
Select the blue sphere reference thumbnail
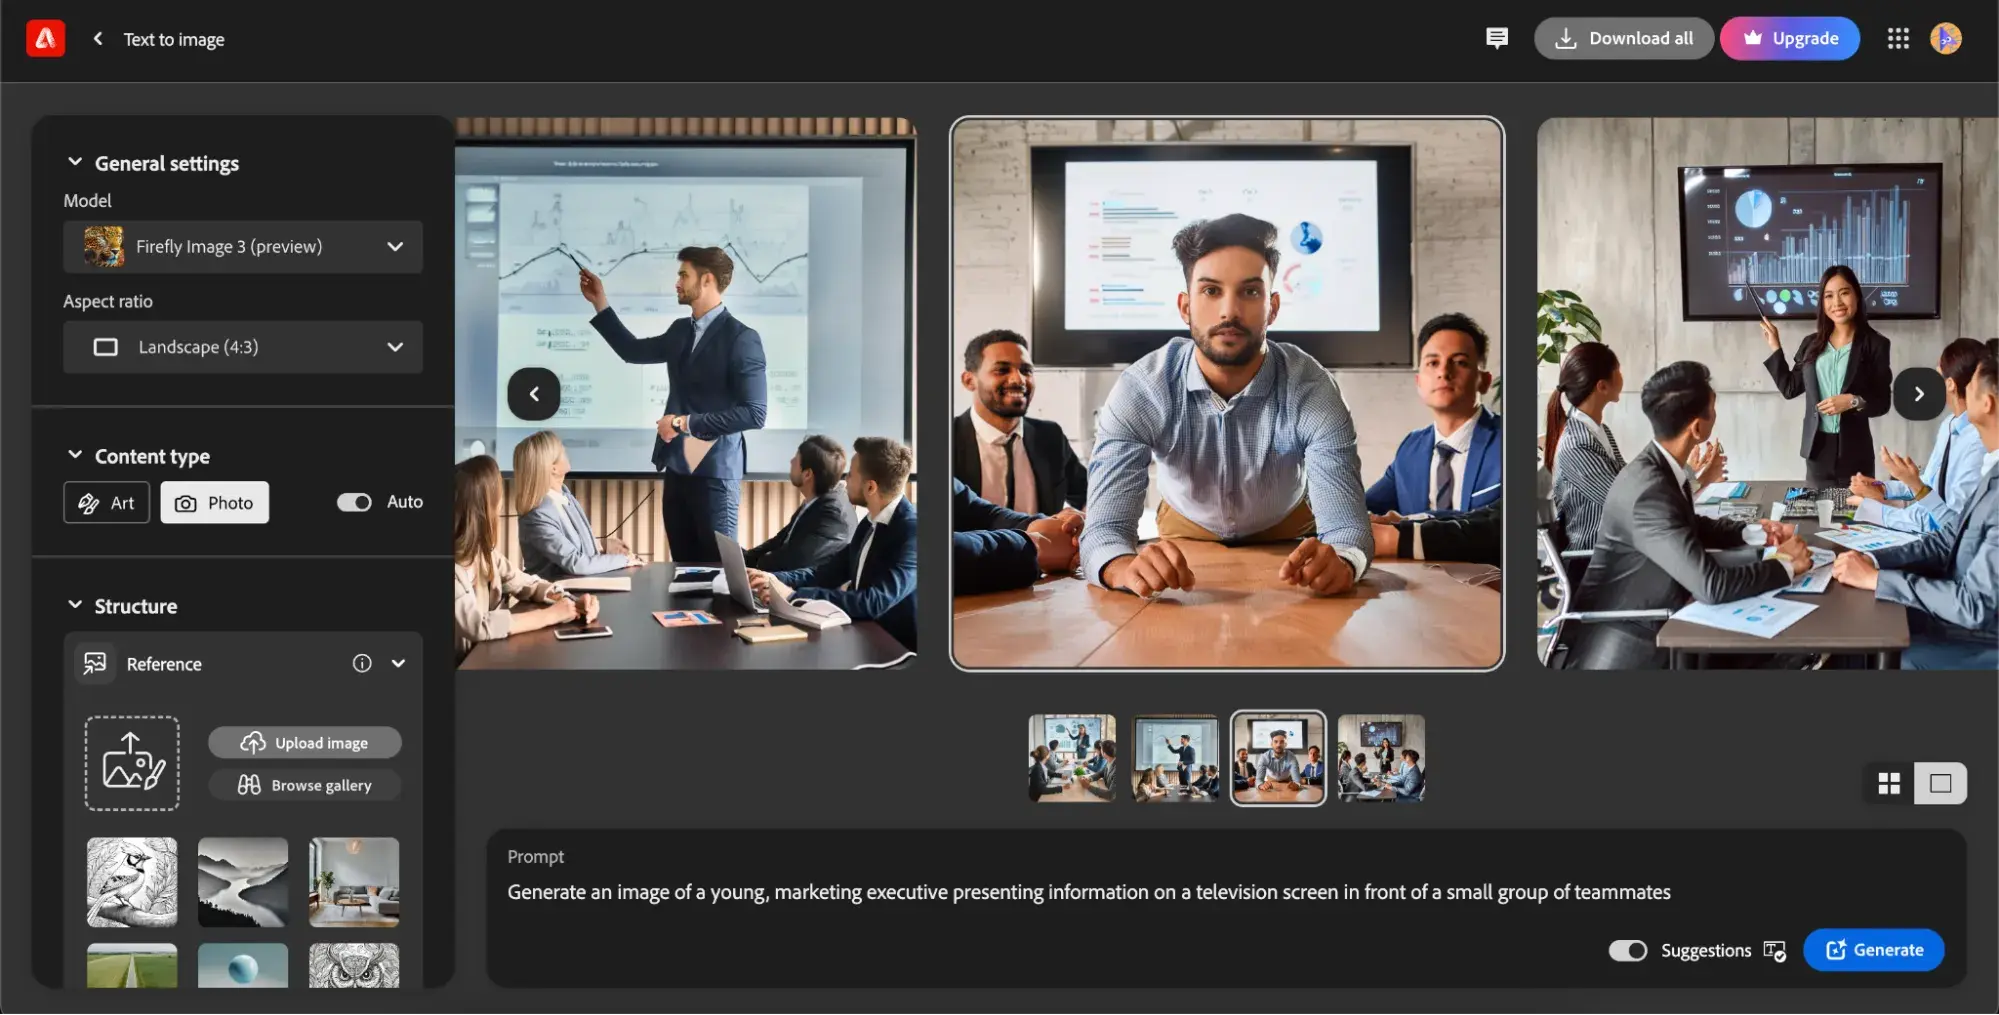point(243,966)
